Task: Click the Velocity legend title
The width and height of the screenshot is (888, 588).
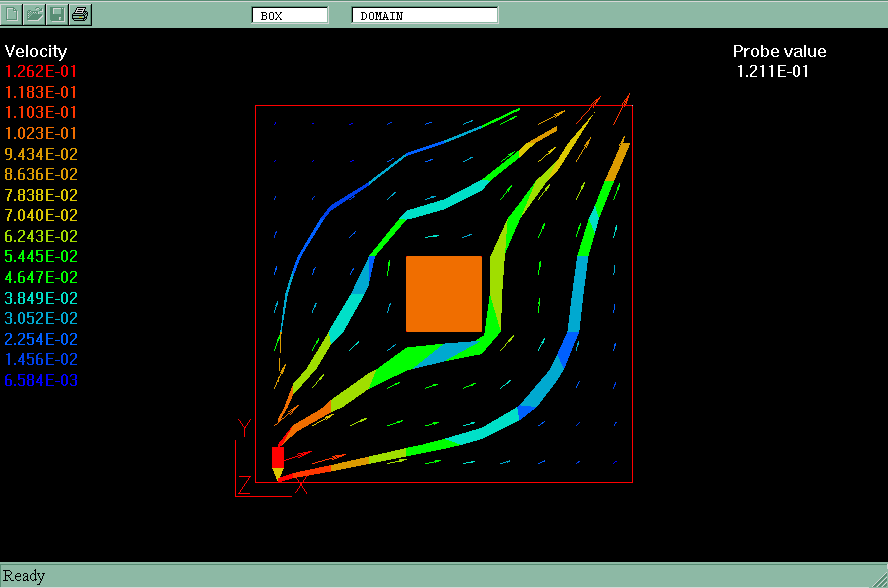Action: tap(36, 51)
